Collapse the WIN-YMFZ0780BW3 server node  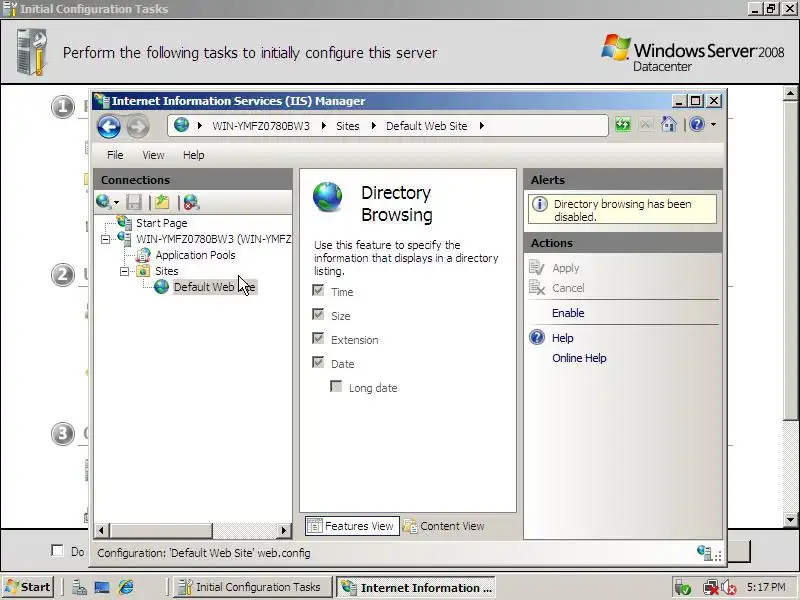105,239
